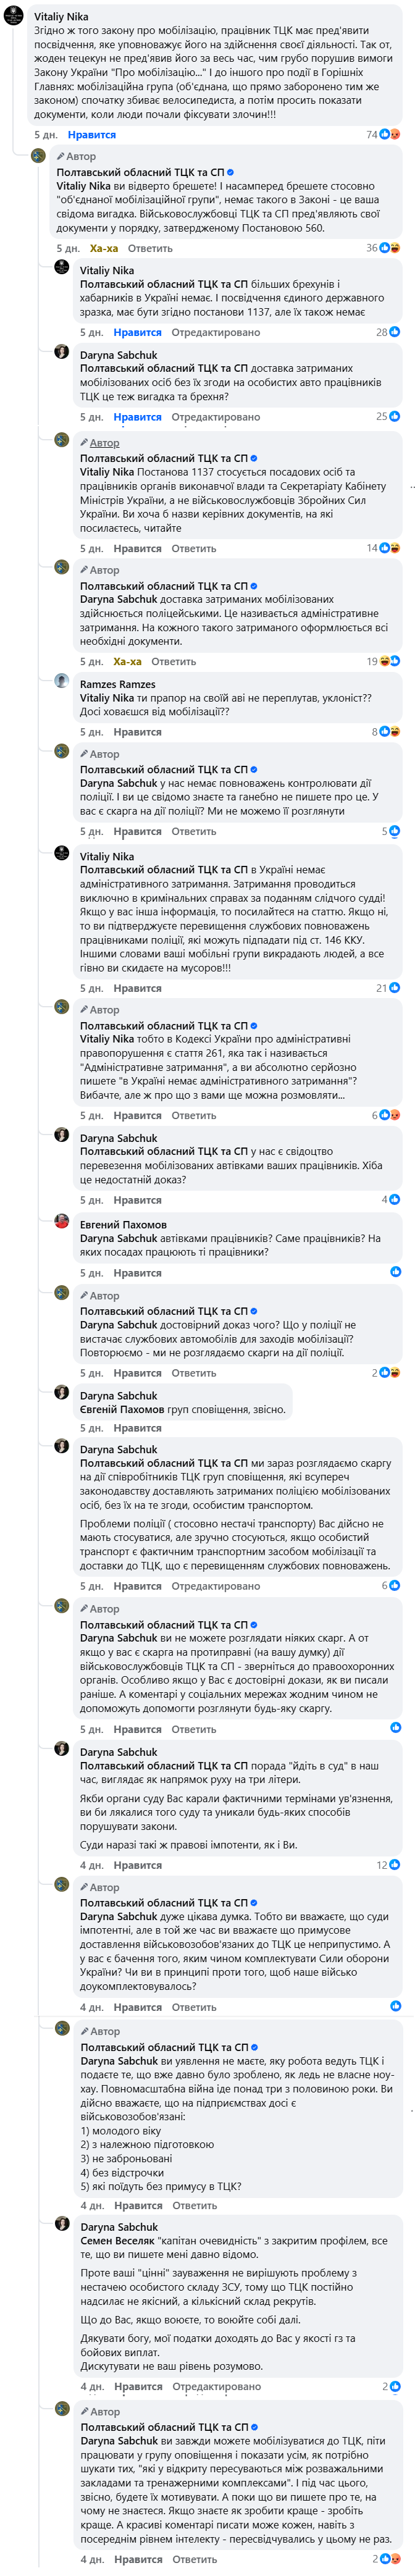Toggle Нравится under Ramzes Ramzes' comment
The height and width of the screenshot is (2576, 415).
point(137,732)
